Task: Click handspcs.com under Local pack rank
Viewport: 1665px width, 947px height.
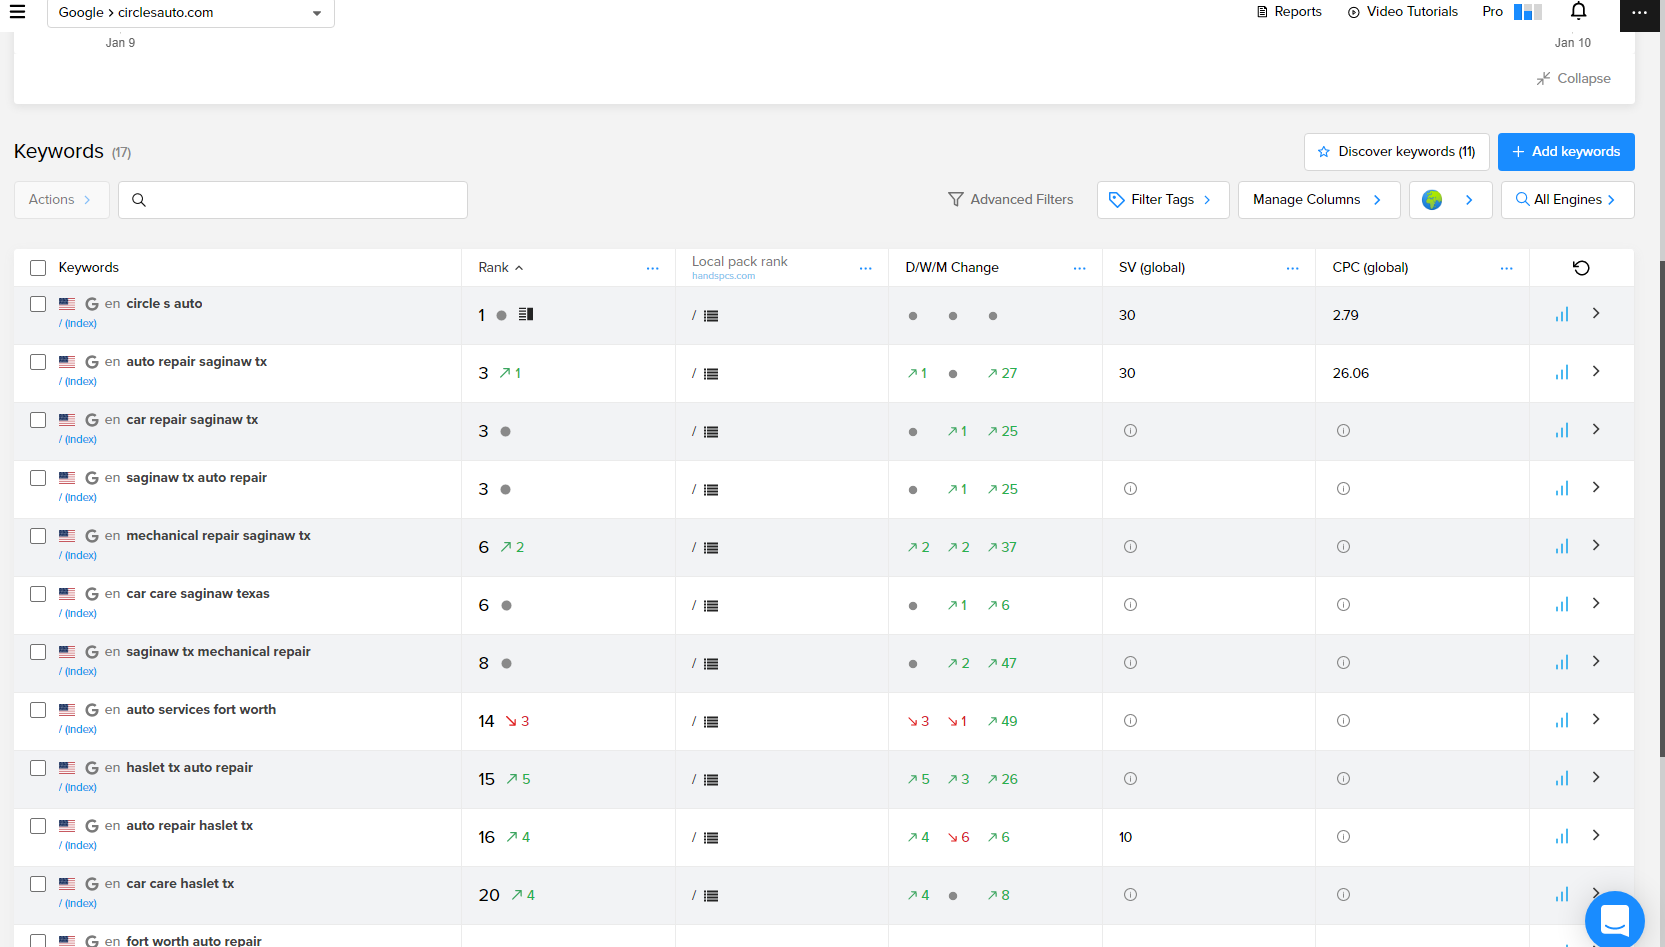Action: (x=723, y=276)
